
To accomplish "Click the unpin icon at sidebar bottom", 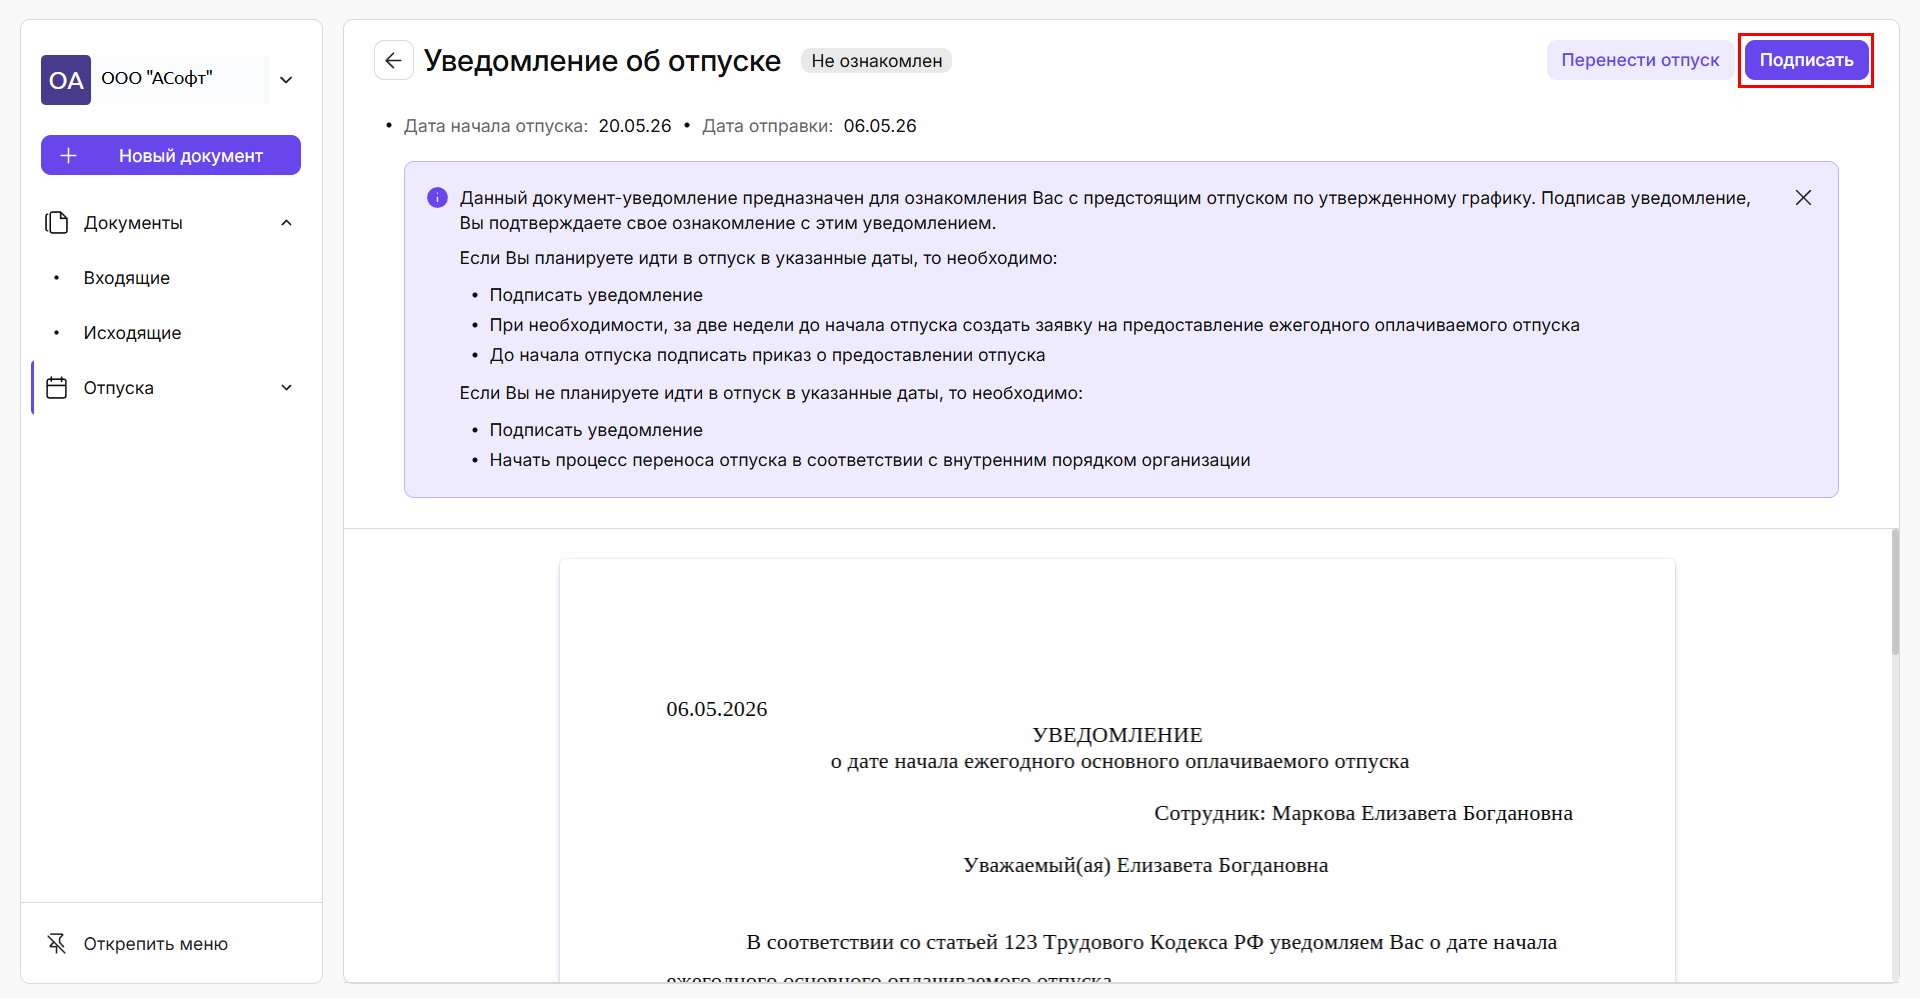I will click(57, 943).
